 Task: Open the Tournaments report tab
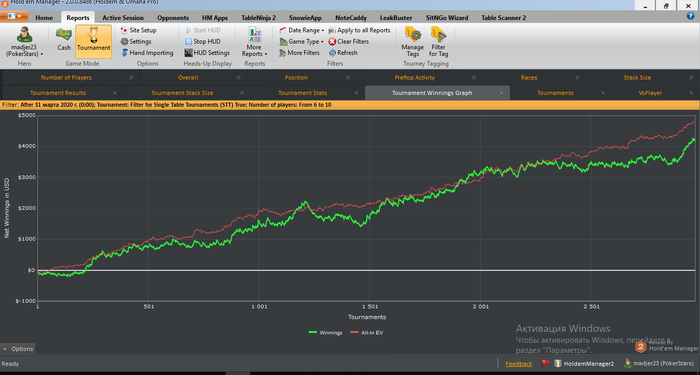[555, 93]
